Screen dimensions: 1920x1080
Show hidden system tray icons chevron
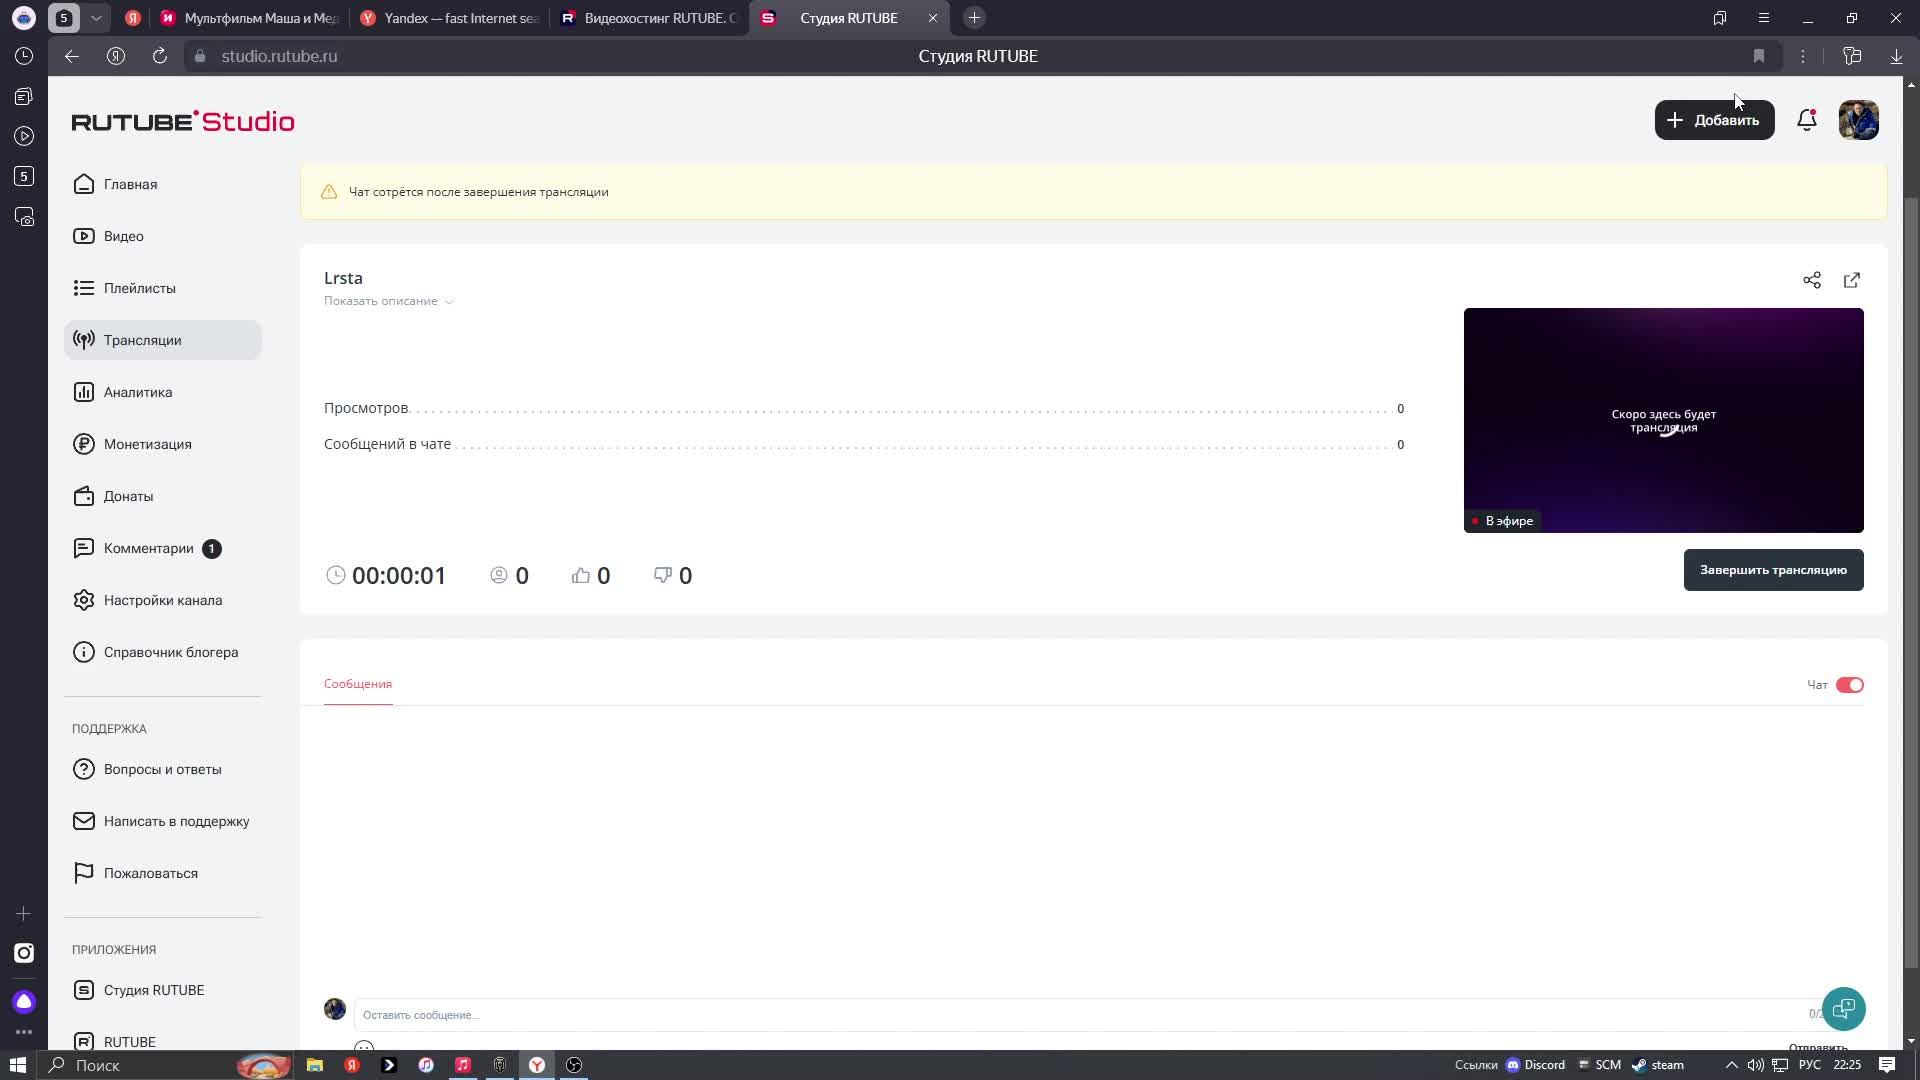pyautogui.click(x=1731, y=1065)
